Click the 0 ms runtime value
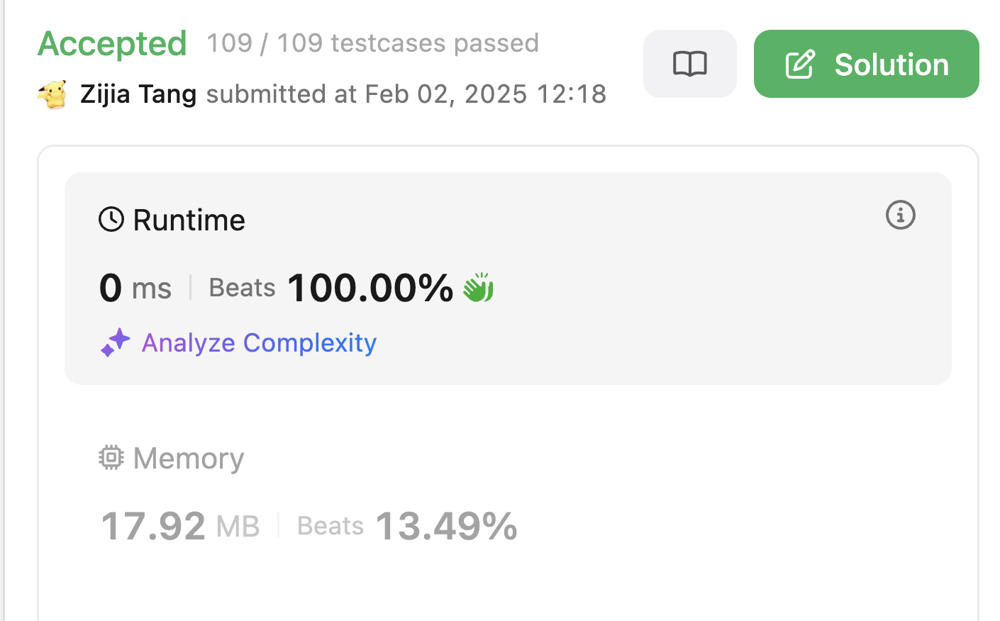Image resolution: width=1000 pixels, height=621 pixels. (135, 289)
